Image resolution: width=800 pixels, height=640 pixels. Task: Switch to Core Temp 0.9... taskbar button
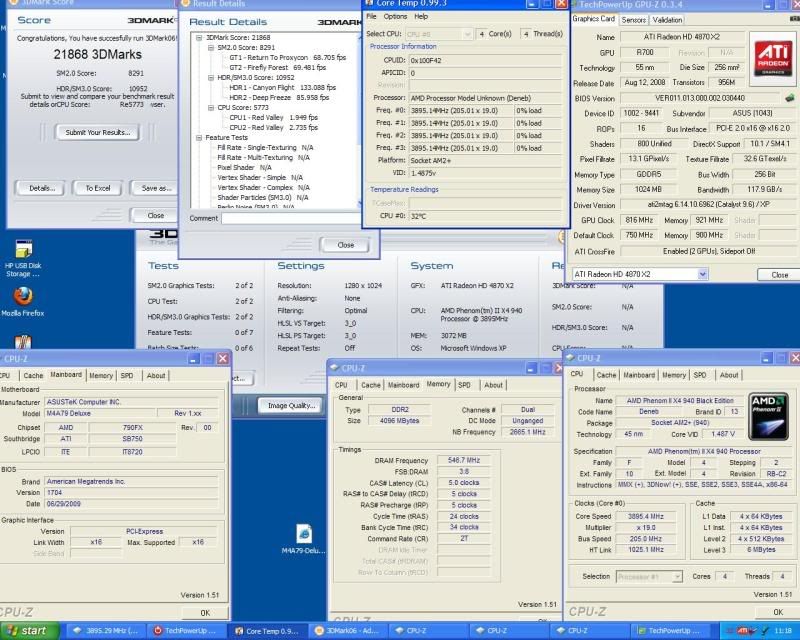[x=265, y=631]
